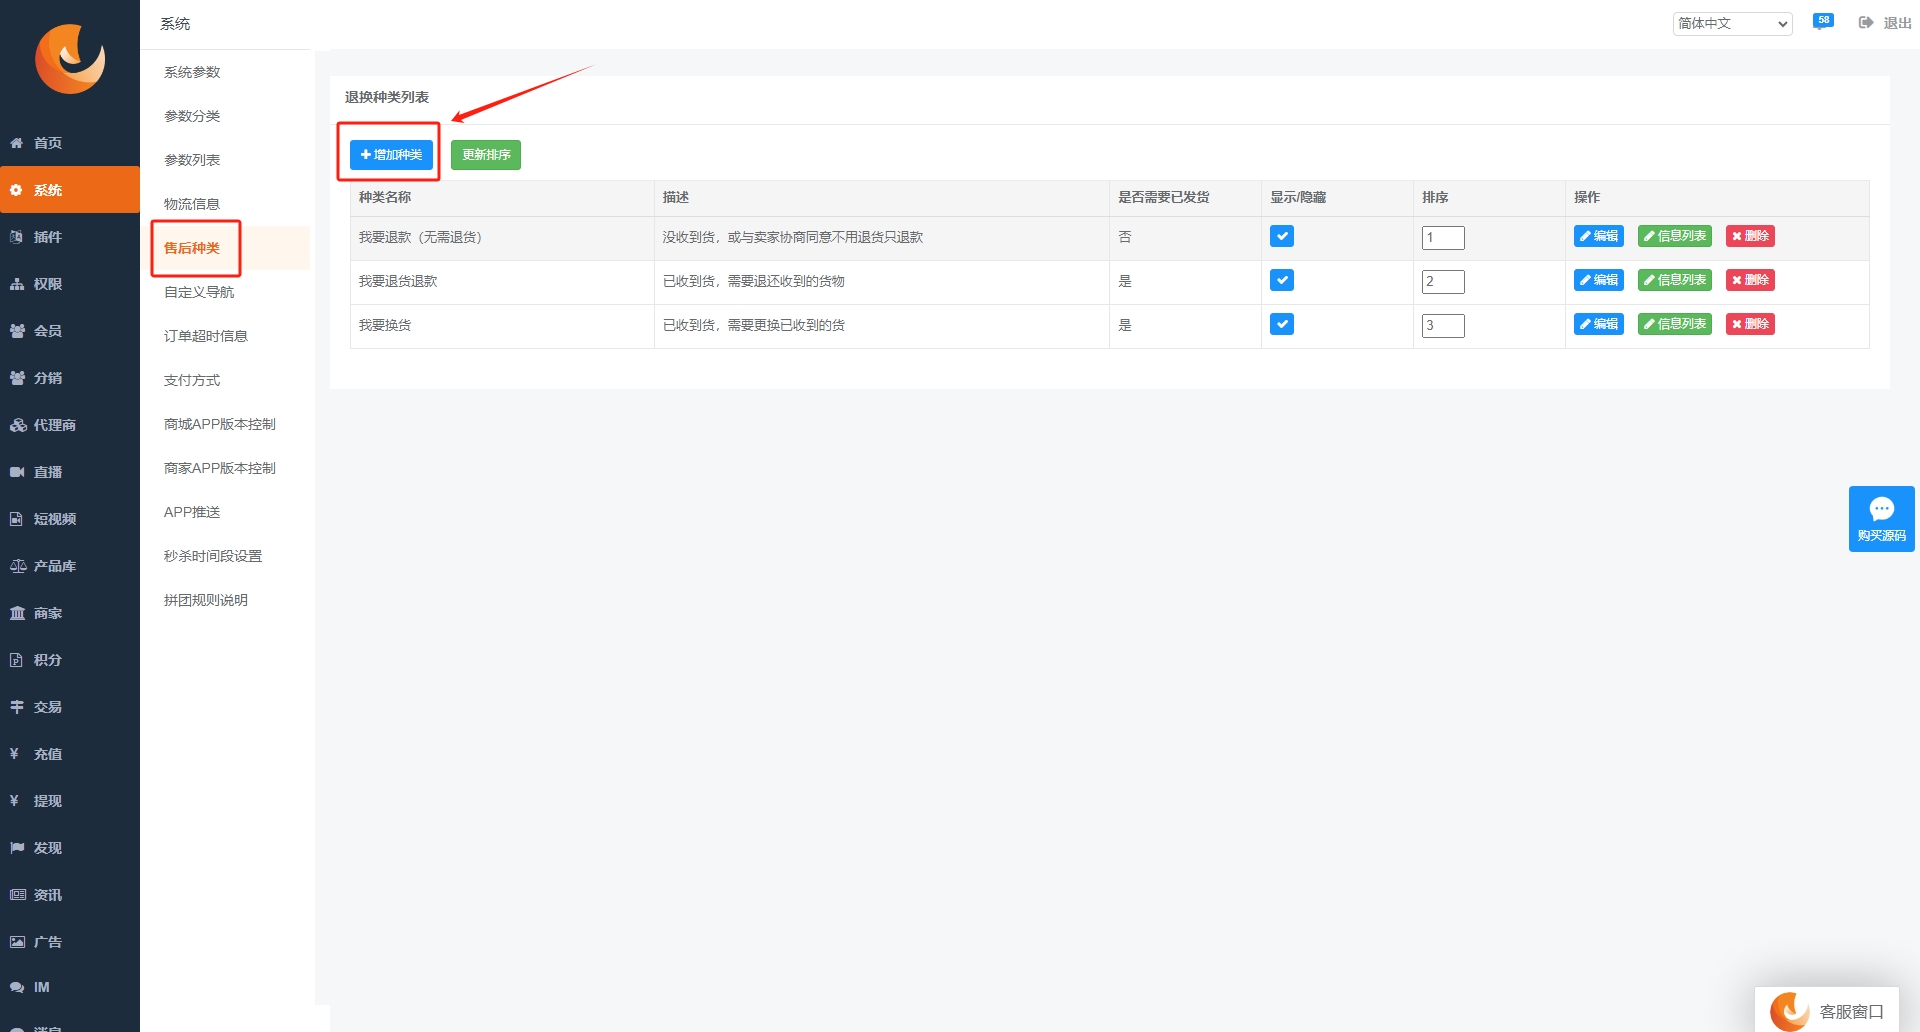Screen dimensions: 1920x1032
Task: Click the sort field containing 3
Action: point(1443,326)
